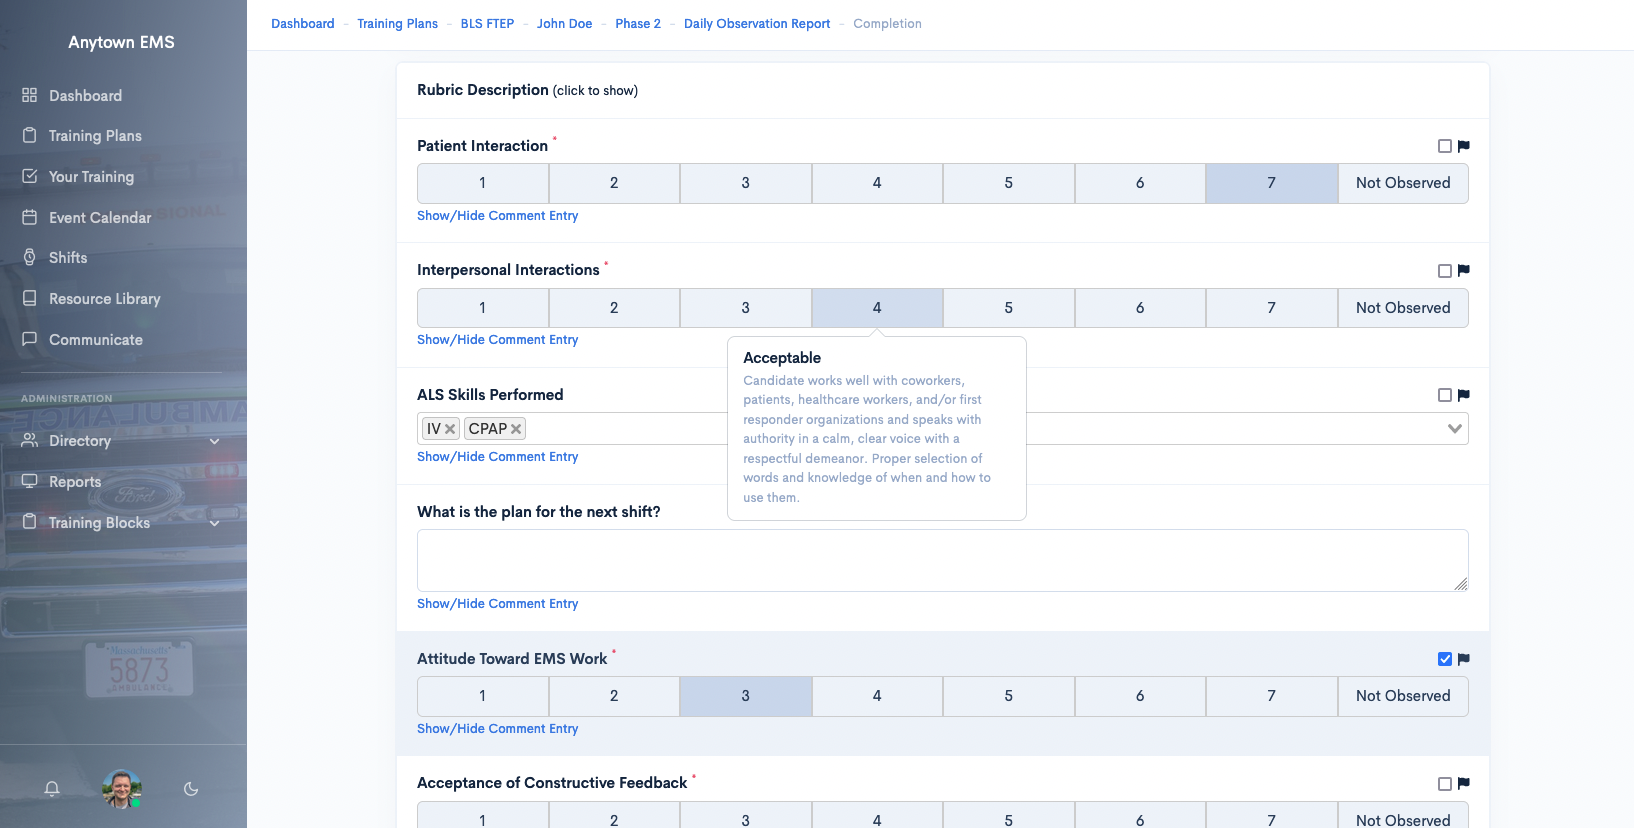1634x828 pixels.
Task: Open the user profile avatar
Action: coord(122,789)
